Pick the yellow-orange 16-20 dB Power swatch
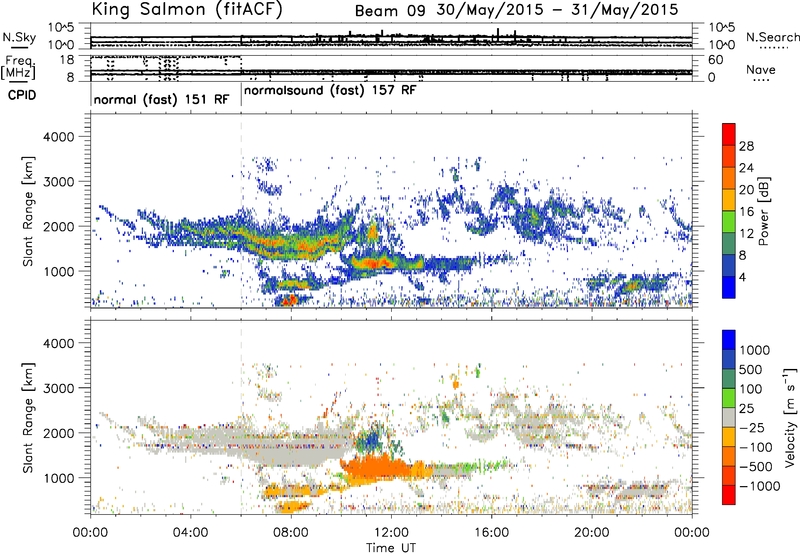Screen dimensions: 800x554 coord(729,200)
